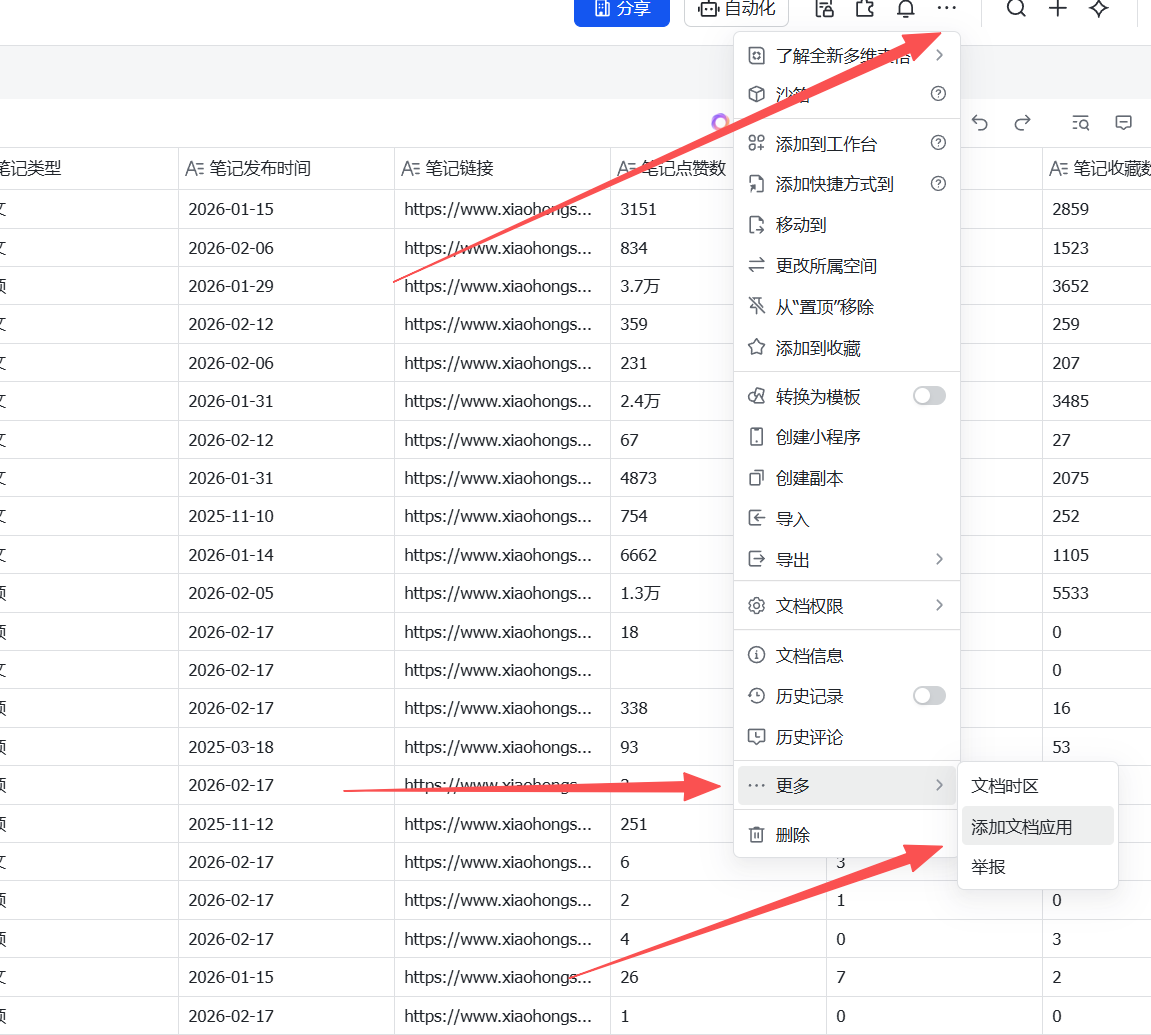The height and width of the screenshot is (1035, 1151).
Task: Select the cell with date 2025-11-12
Action: tap(286, 824)
